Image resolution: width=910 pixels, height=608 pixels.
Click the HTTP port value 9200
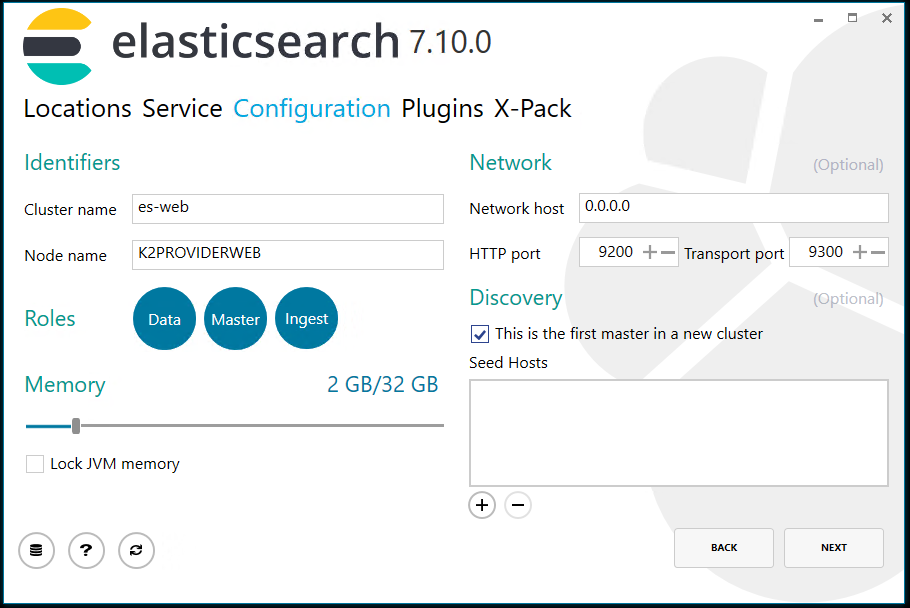615,252
